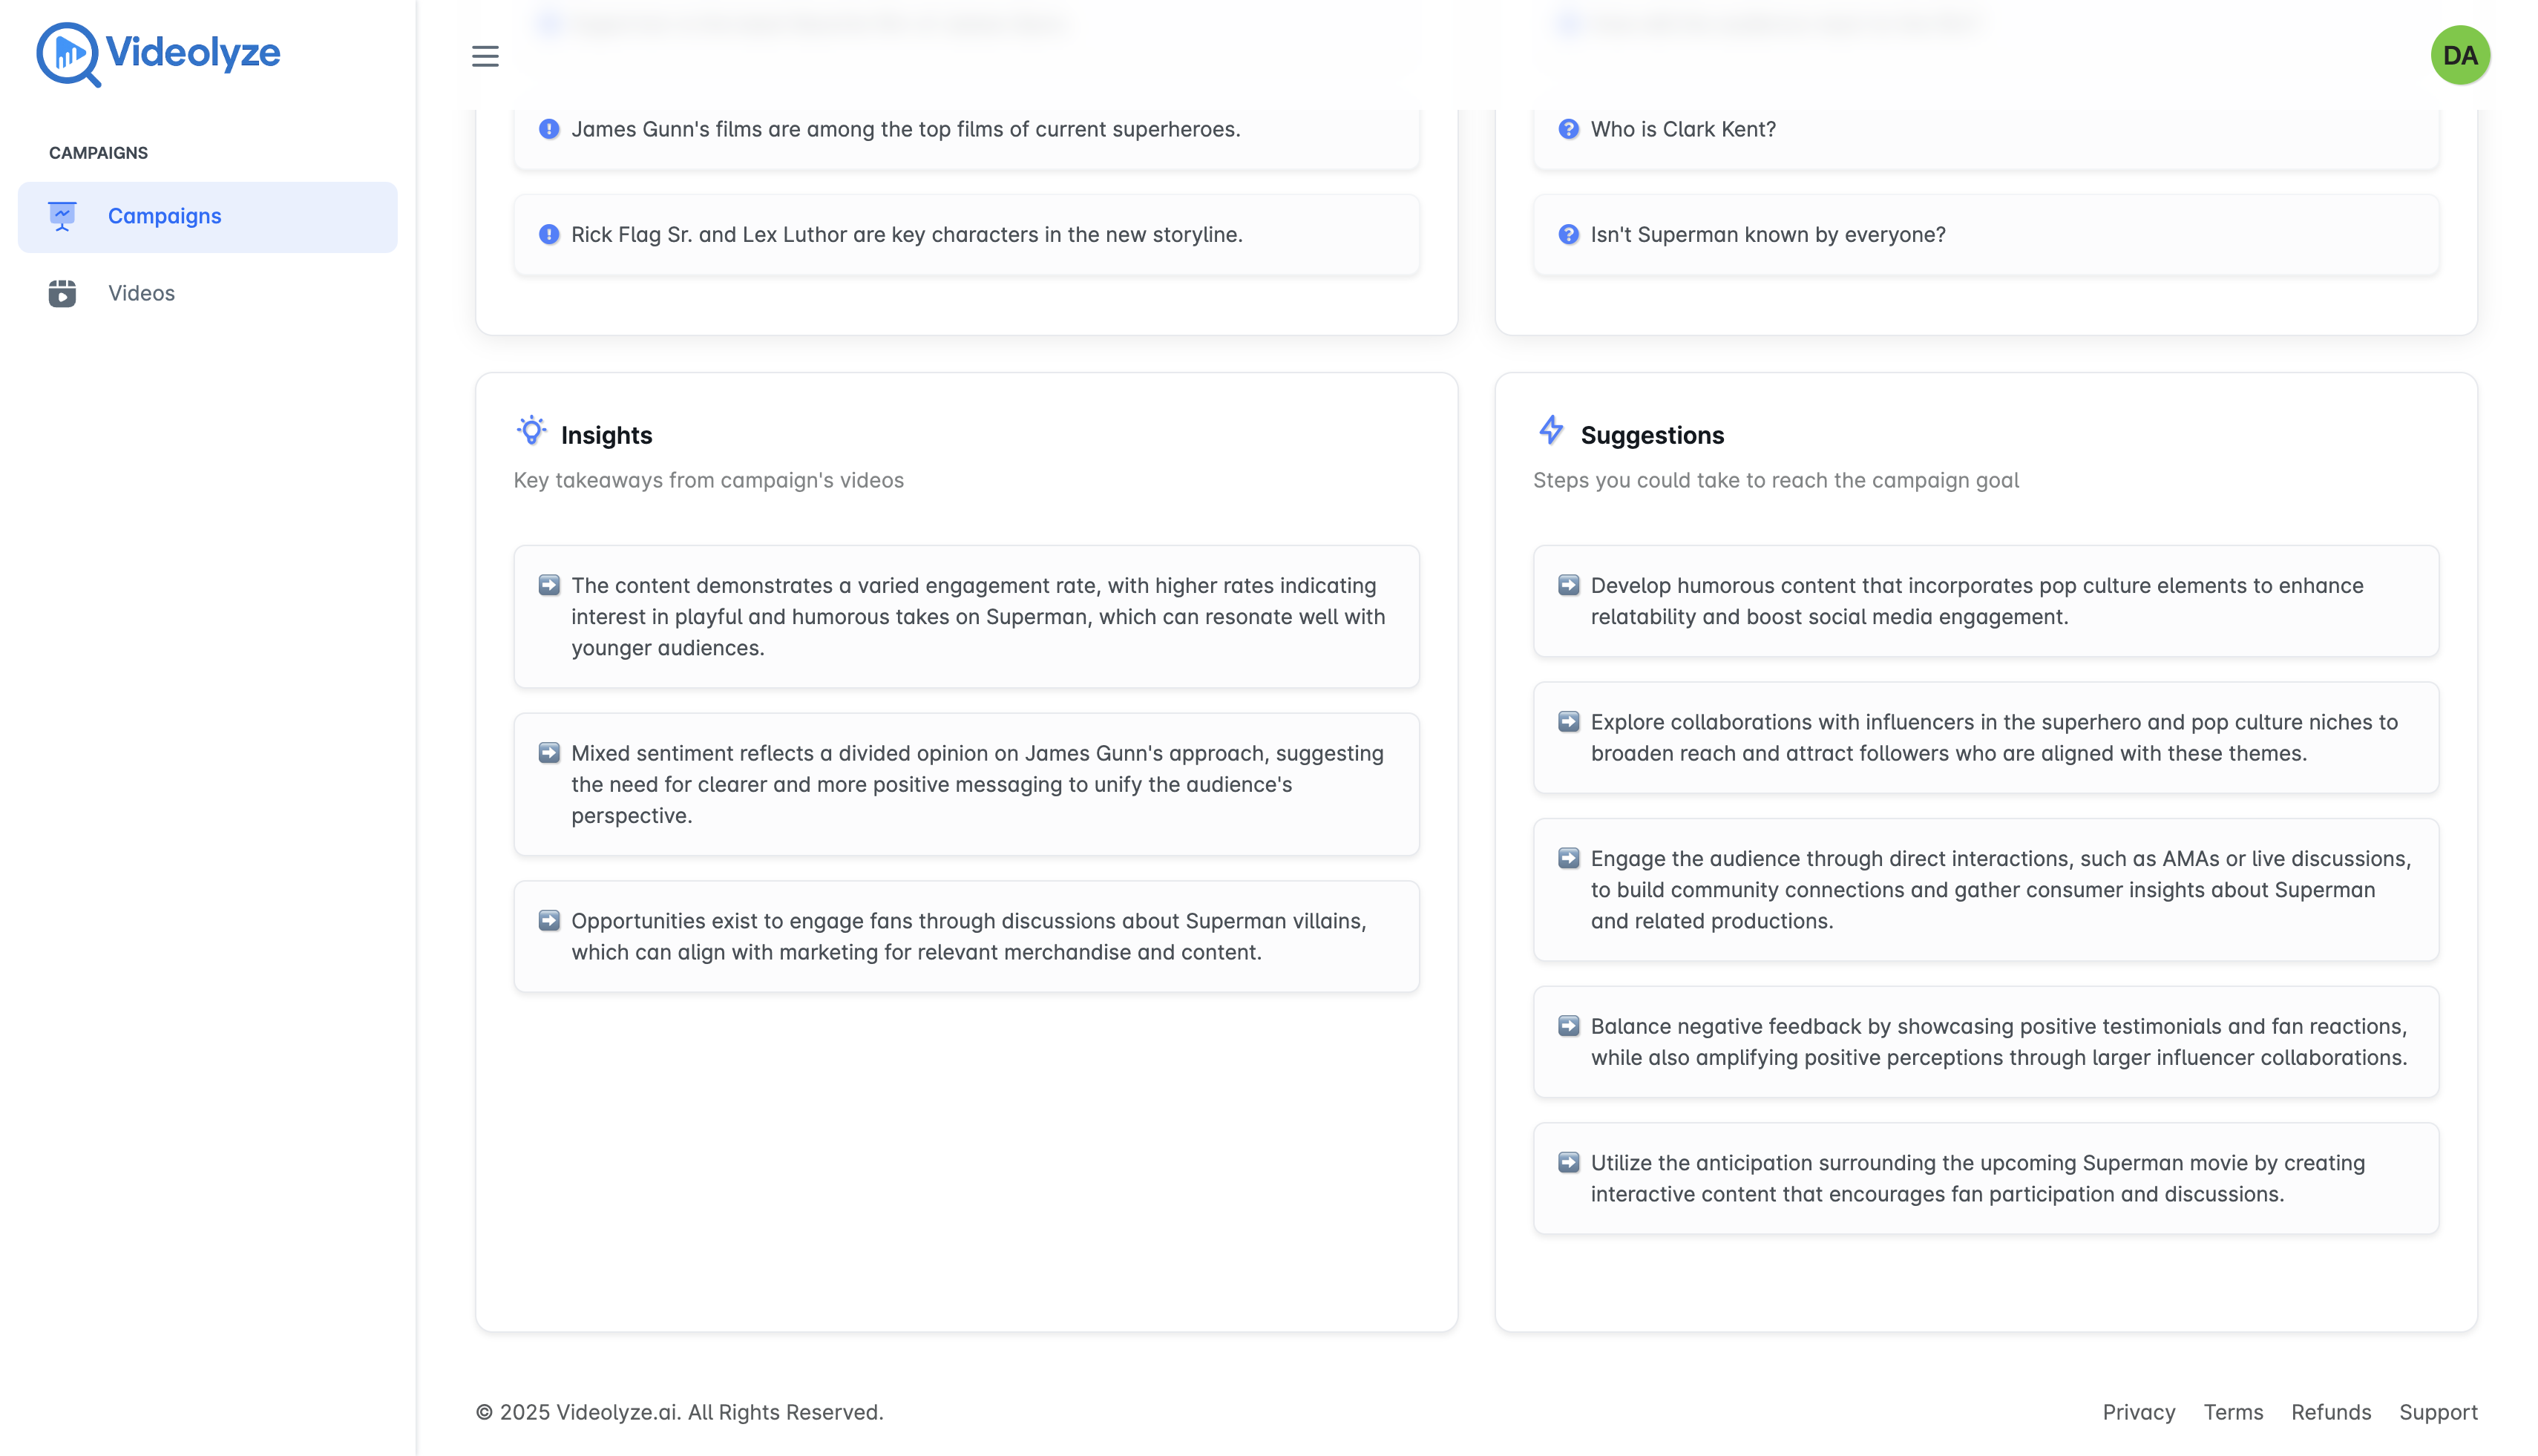Click the Suggestions heading
This screenshot has width=2538, height=1456.
click(x=1652, y=435)
